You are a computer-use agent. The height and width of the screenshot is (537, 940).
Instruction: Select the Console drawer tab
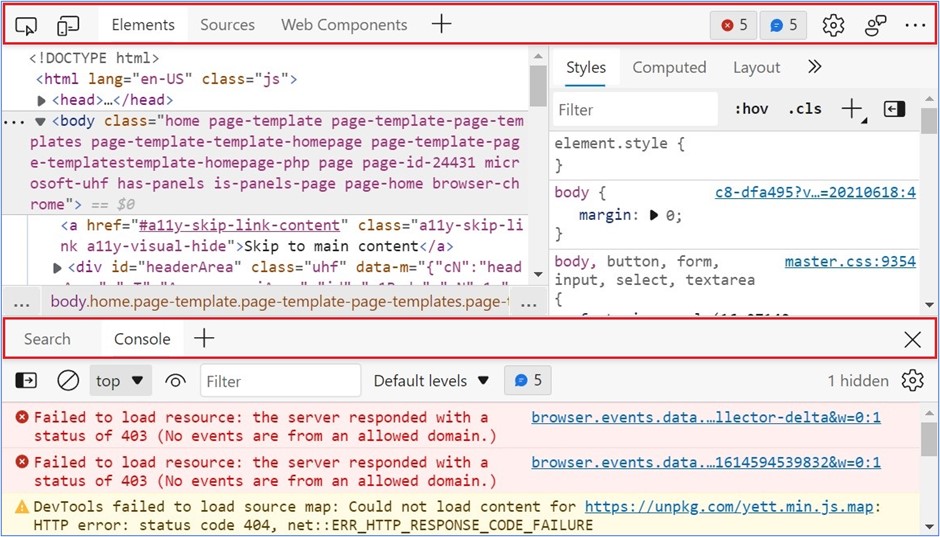tap(142, 339)
